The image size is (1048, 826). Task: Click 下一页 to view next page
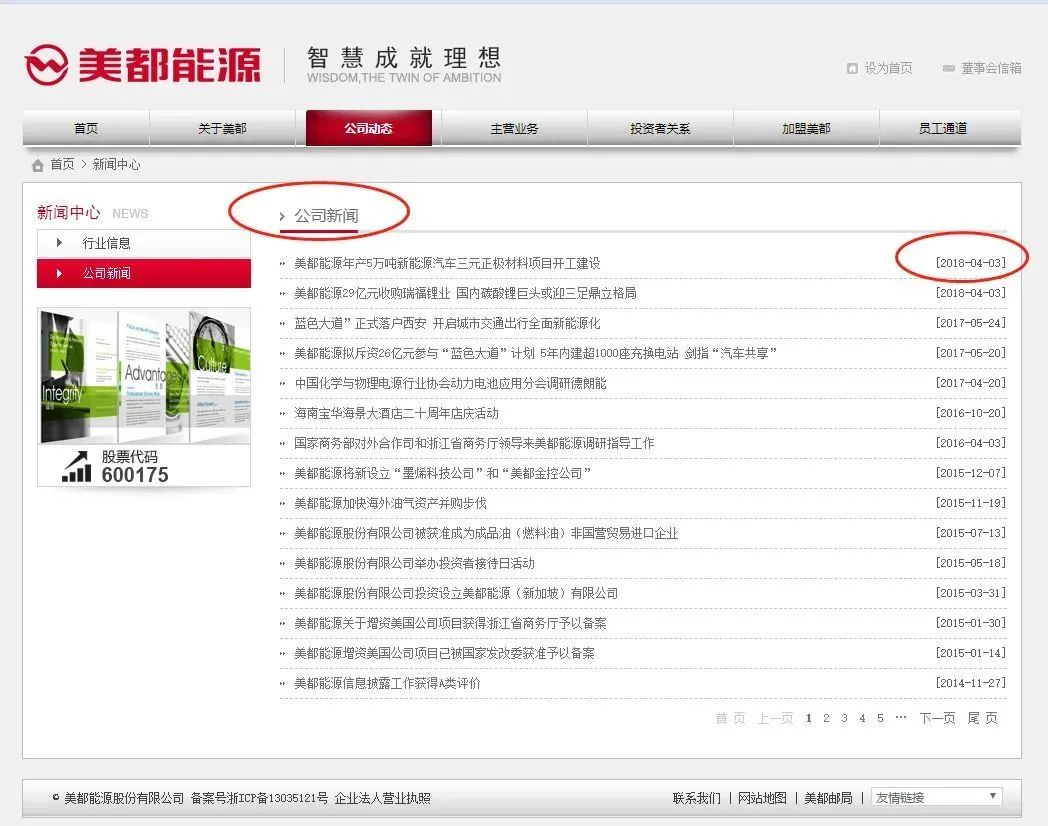pyautogui.click(x=934, y=718)
